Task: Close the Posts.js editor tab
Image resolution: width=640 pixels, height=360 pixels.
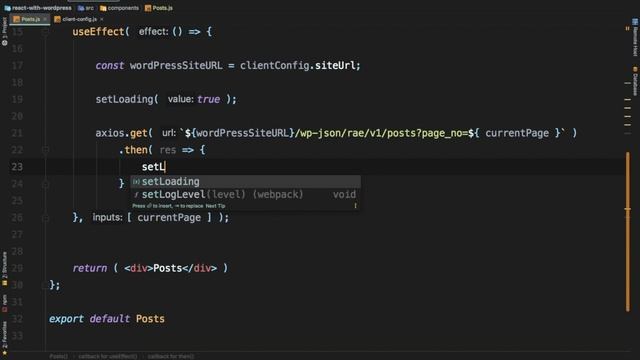Action: [x=45, y=19]
